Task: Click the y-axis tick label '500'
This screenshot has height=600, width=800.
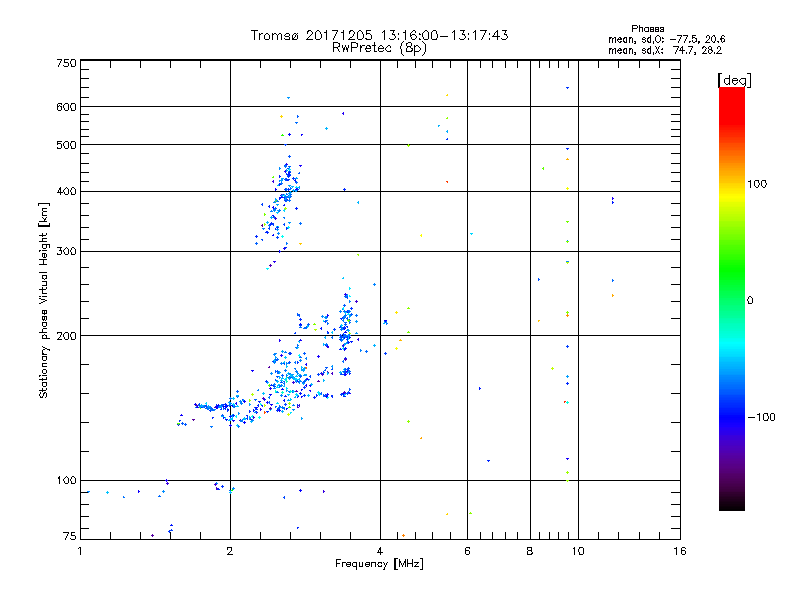Action: click(66, 145)
